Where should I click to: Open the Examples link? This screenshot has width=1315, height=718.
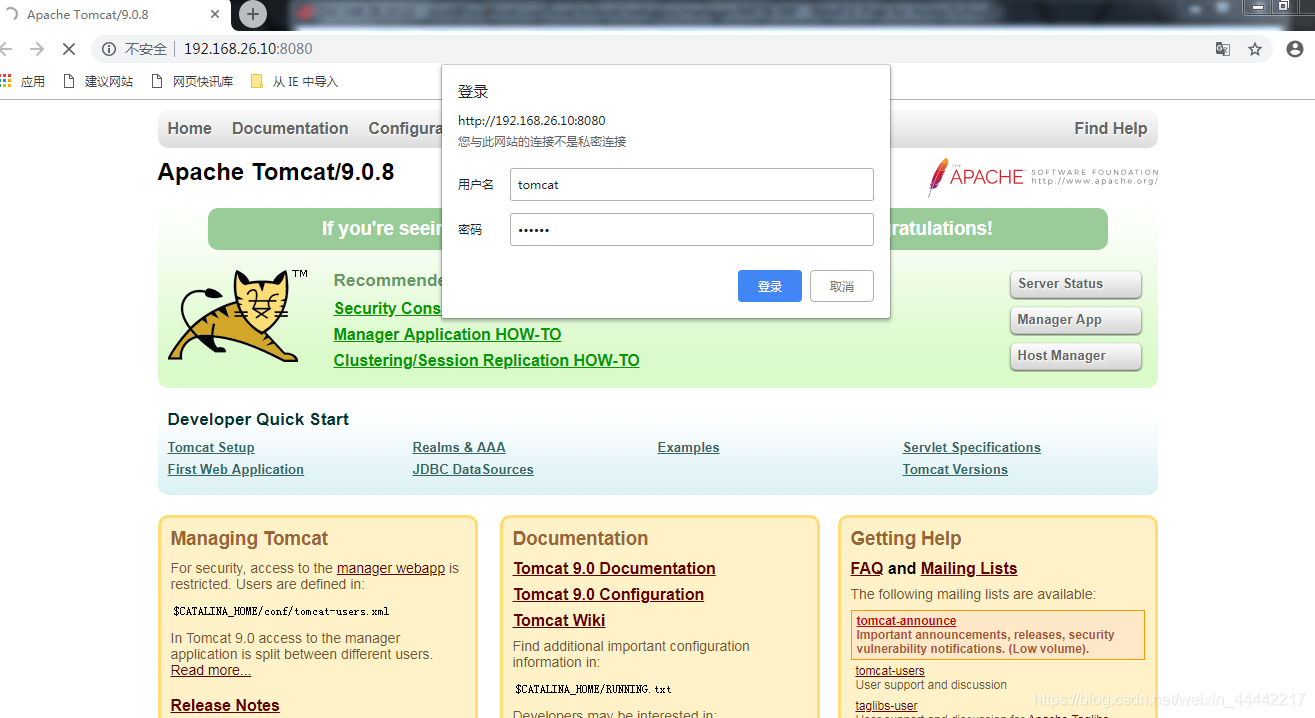(x=689, y=447)
